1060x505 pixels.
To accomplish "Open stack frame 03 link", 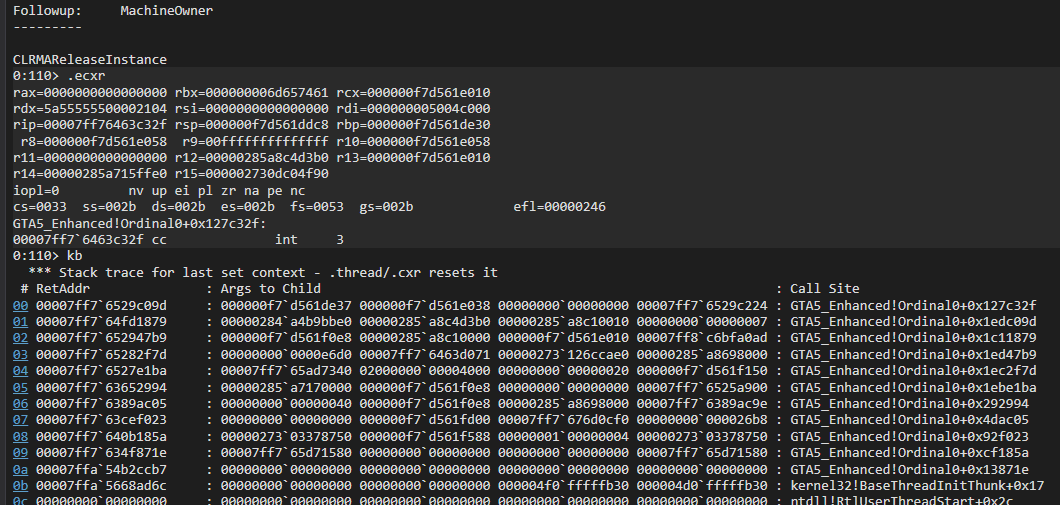I will pyautogui.click(x=20, y=355).
